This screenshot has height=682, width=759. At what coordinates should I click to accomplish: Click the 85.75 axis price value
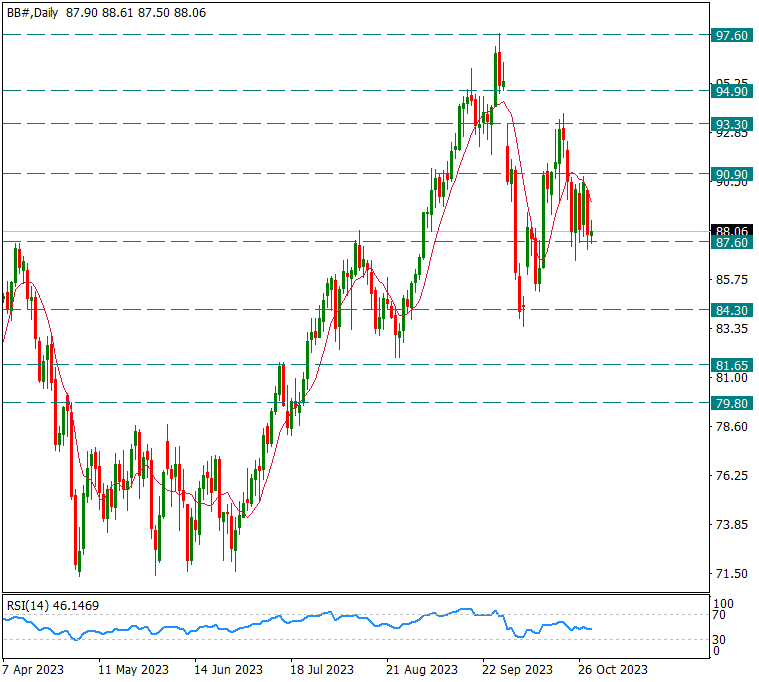coord(732,280)
